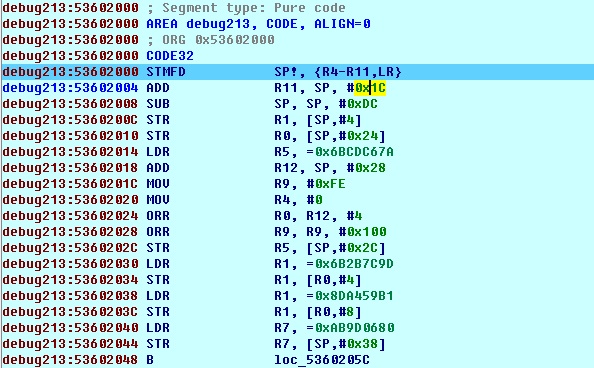
Task: Click the Segment type: Pure code comment
Action: (246, 8)
